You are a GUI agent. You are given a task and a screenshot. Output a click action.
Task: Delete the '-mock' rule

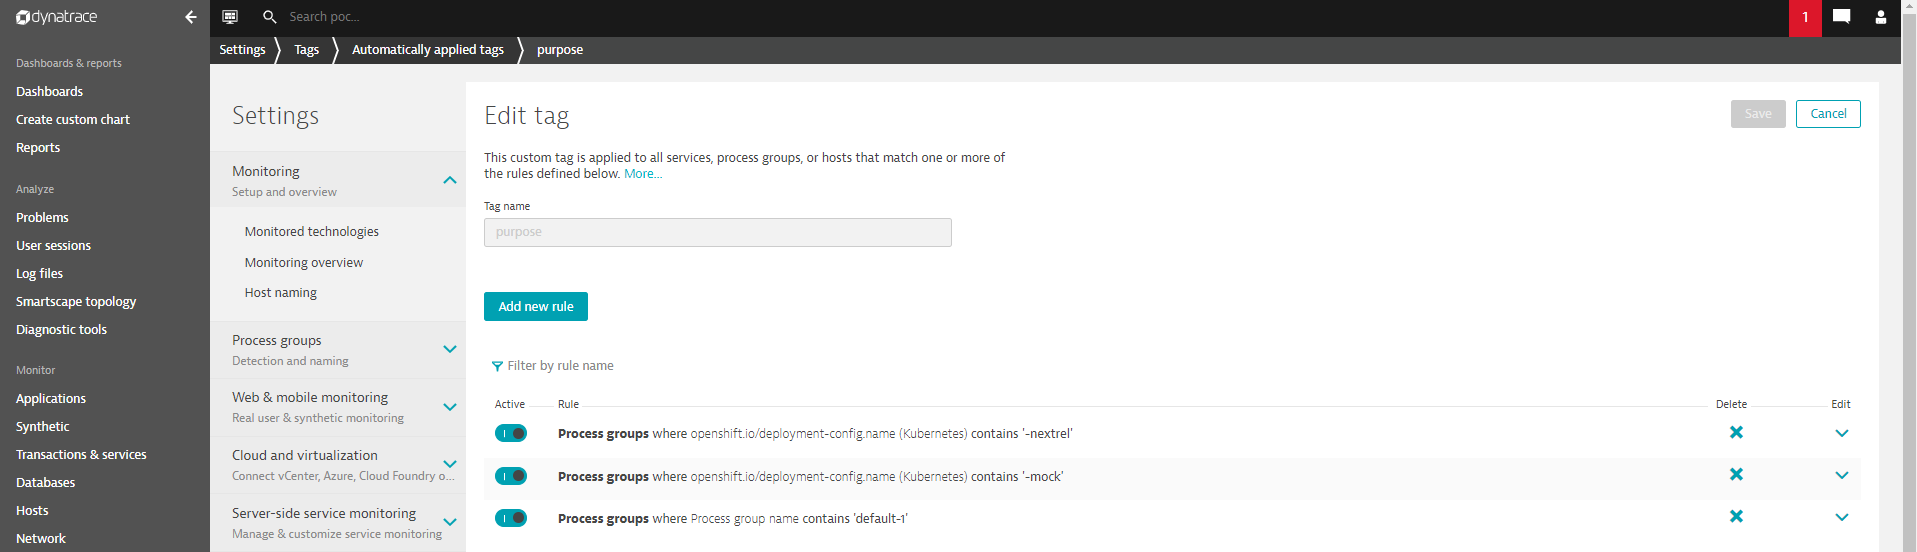click(1736, 475)
